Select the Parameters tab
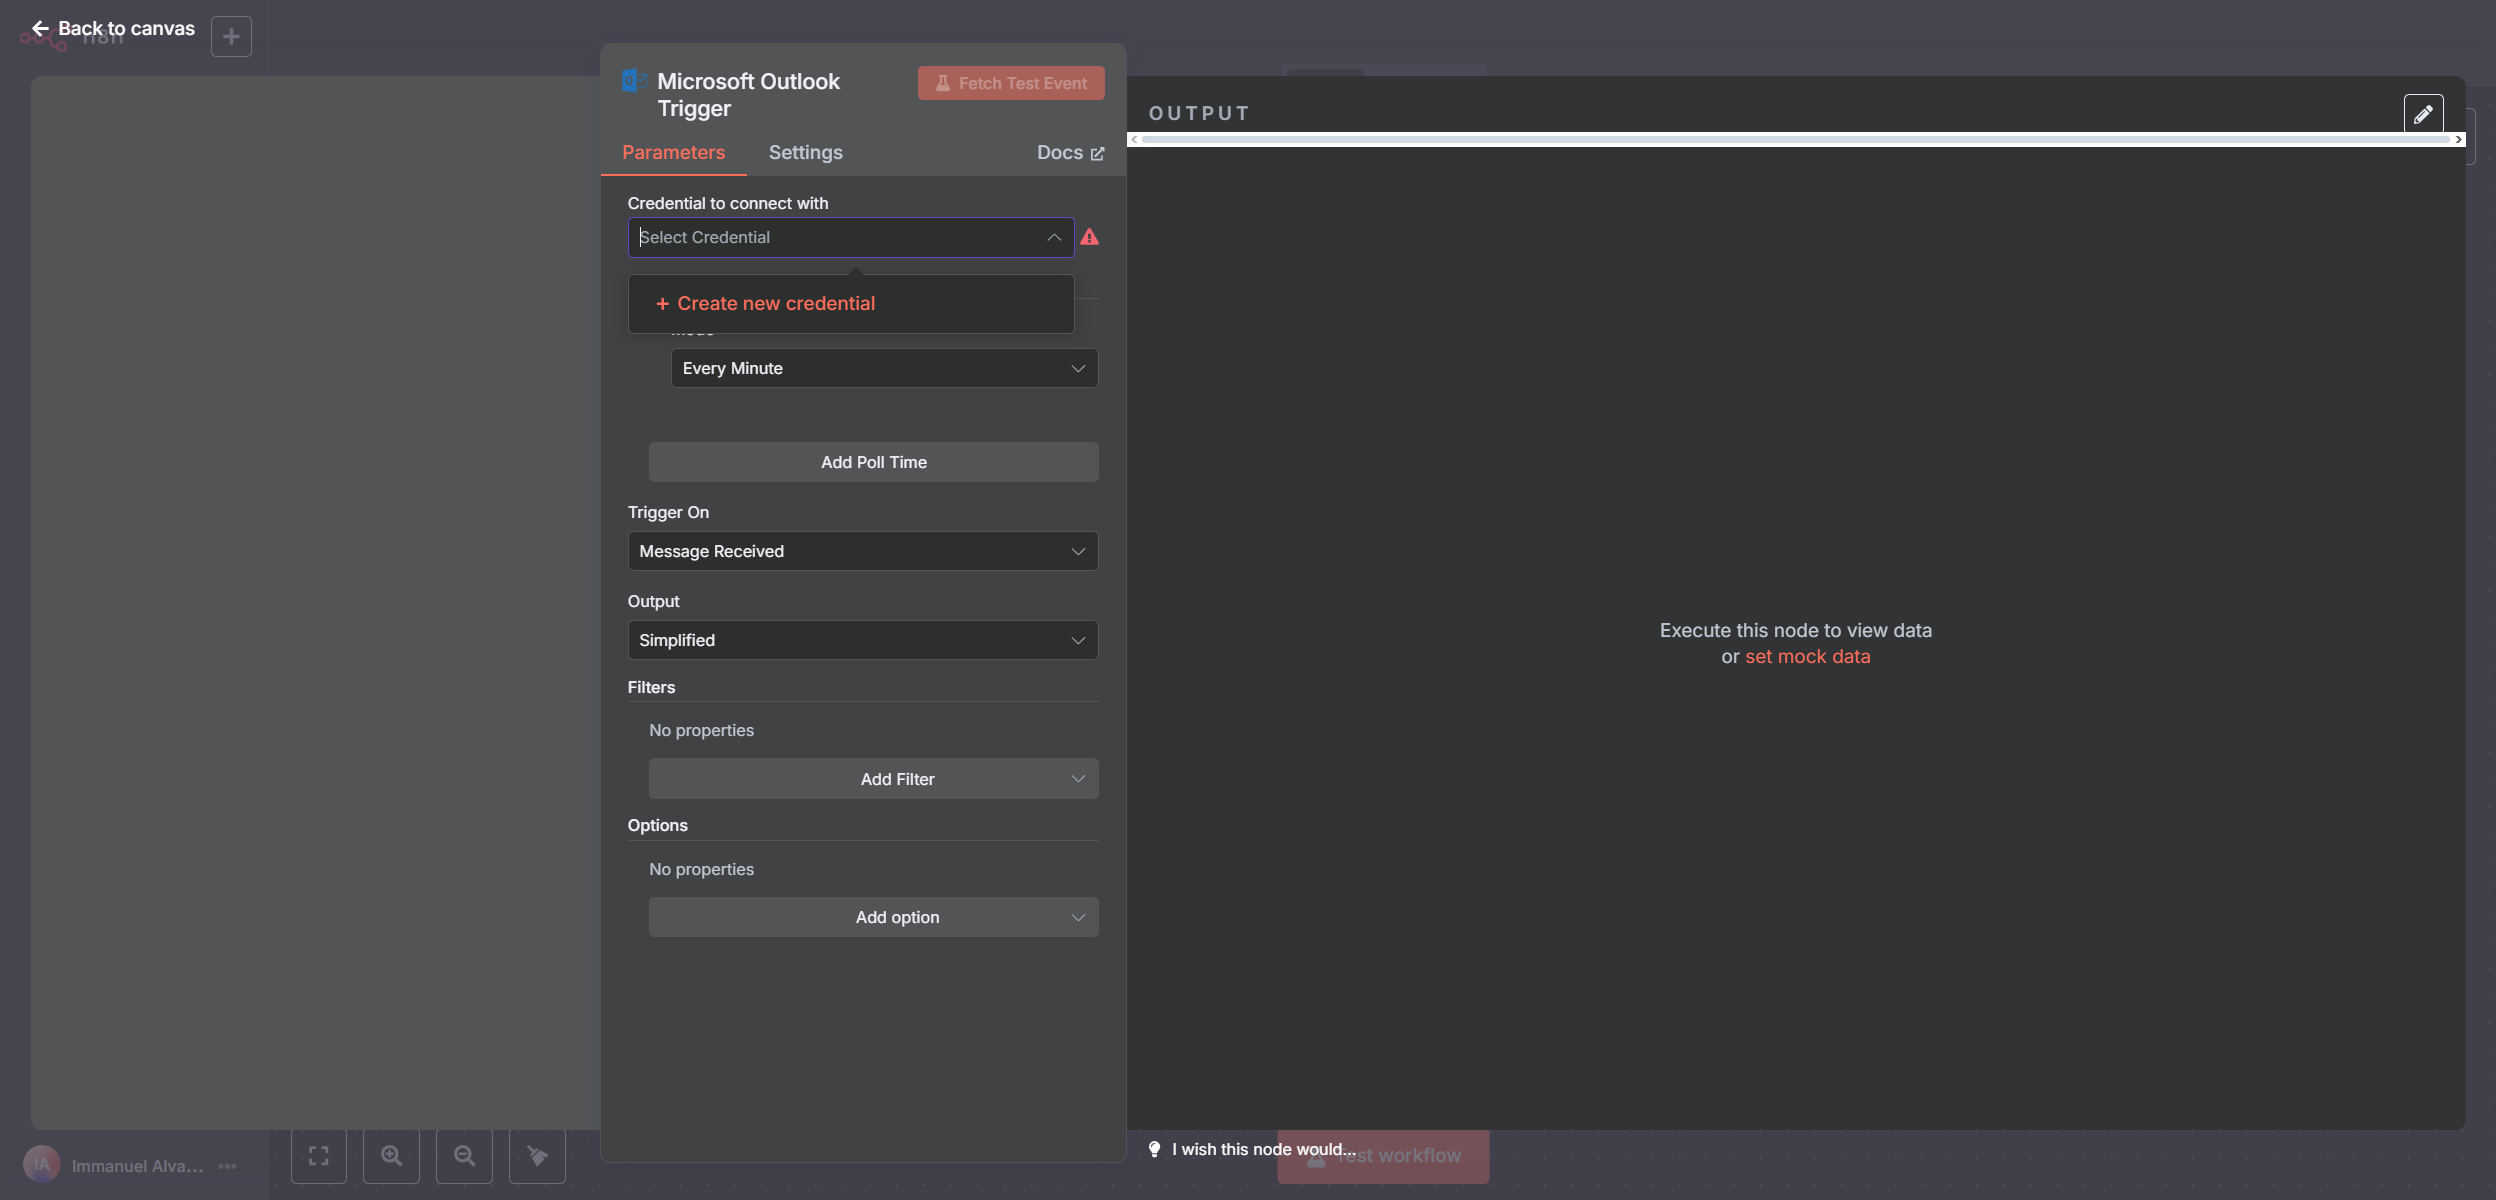This screenshot has height=1200, width=2496. [673, 153]
